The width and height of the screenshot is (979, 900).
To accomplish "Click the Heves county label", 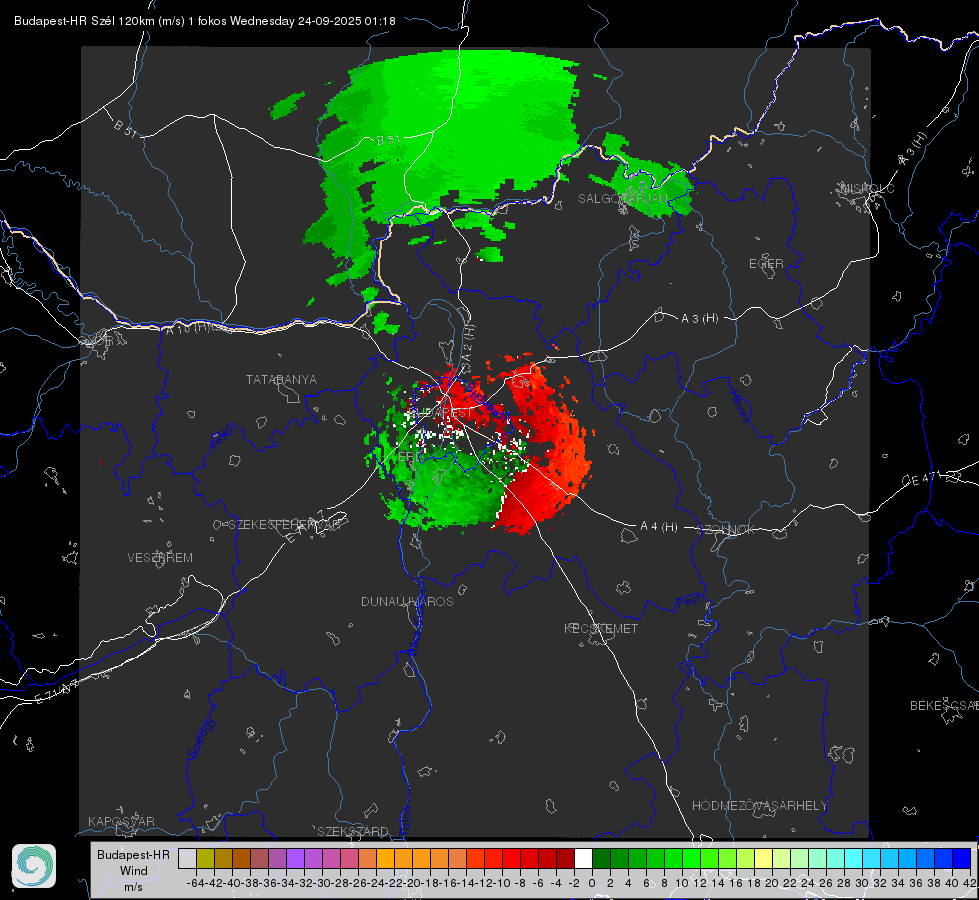I will point(739,407).
